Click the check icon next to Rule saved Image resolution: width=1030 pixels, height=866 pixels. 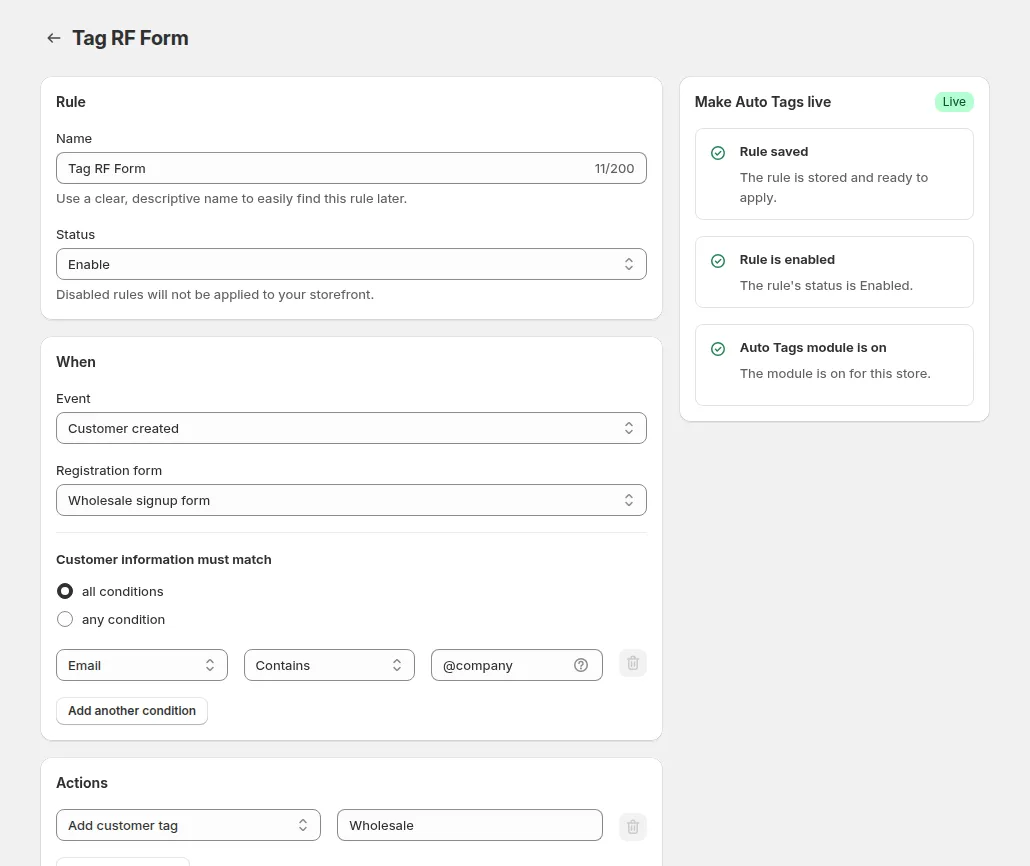718,152
